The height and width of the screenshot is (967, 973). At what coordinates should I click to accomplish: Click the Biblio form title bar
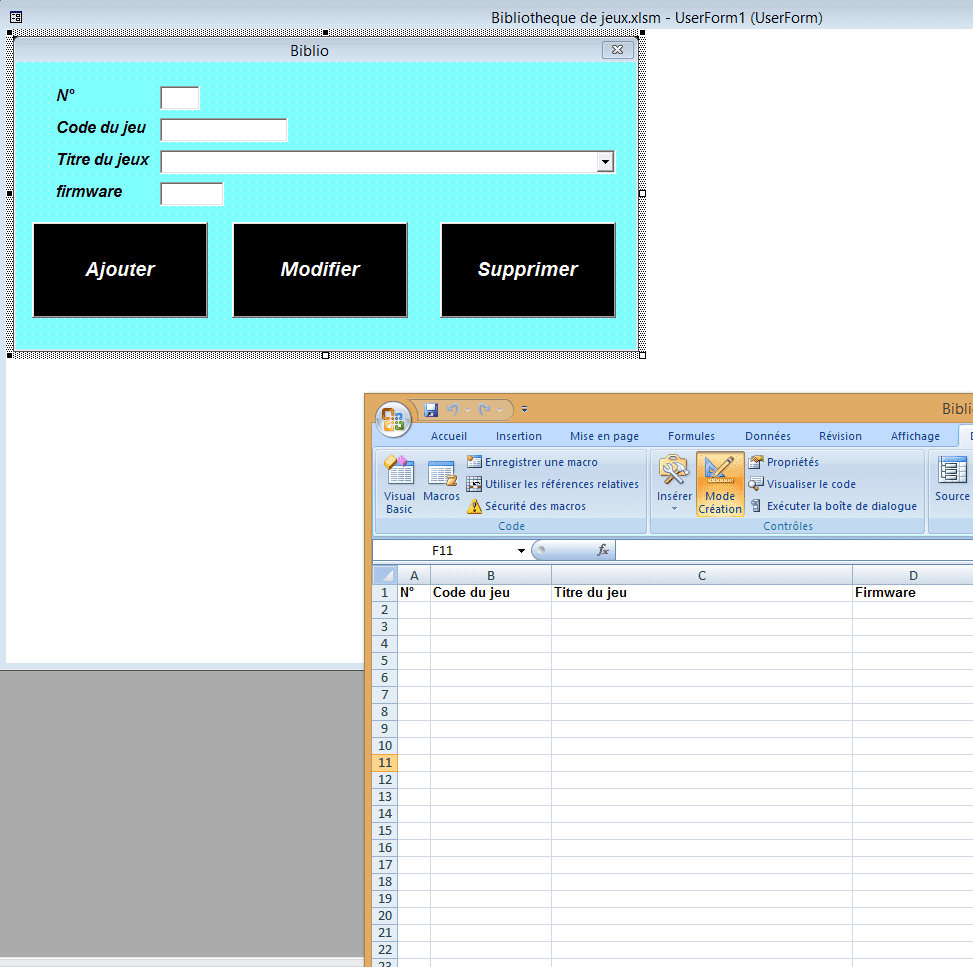point(309,50)
